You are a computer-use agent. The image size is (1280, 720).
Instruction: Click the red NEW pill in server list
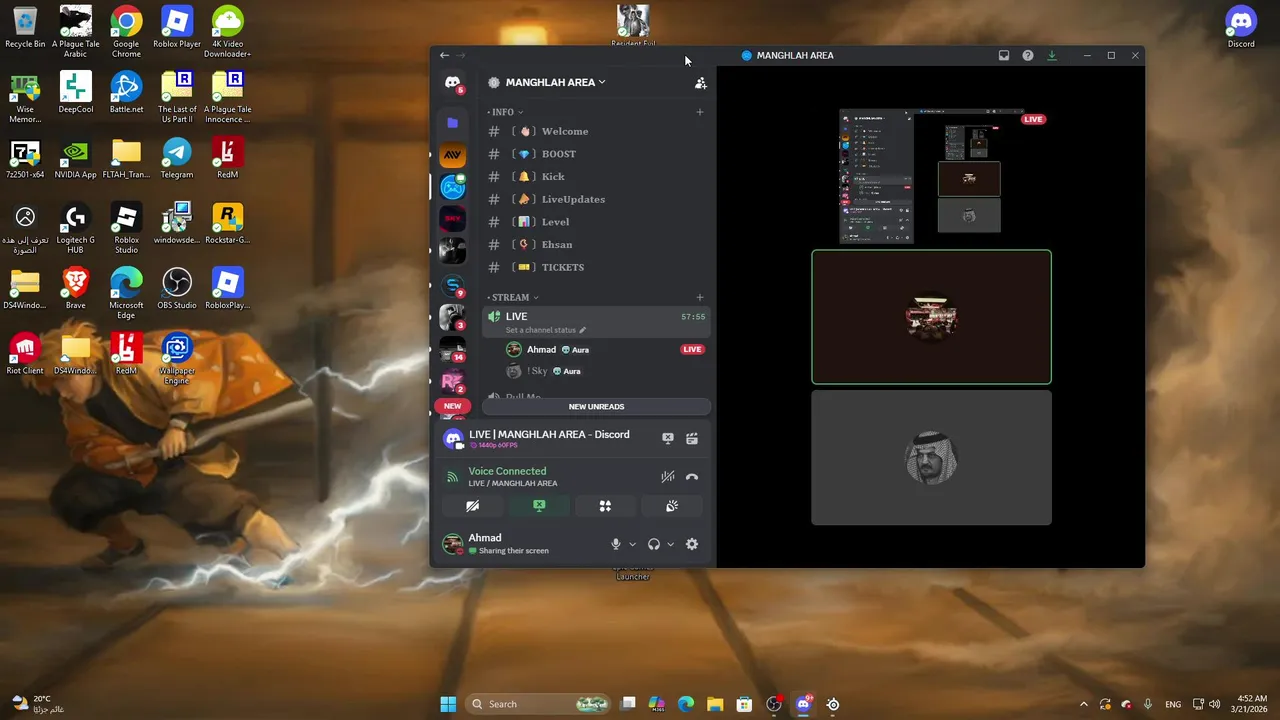coord(452,406)
